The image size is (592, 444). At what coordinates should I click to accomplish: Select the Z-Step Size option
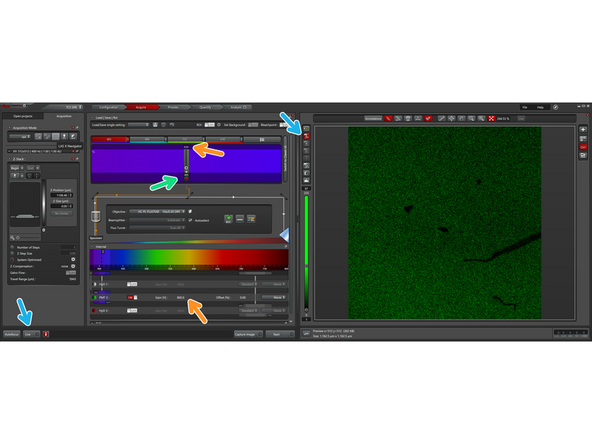[12, 253]
